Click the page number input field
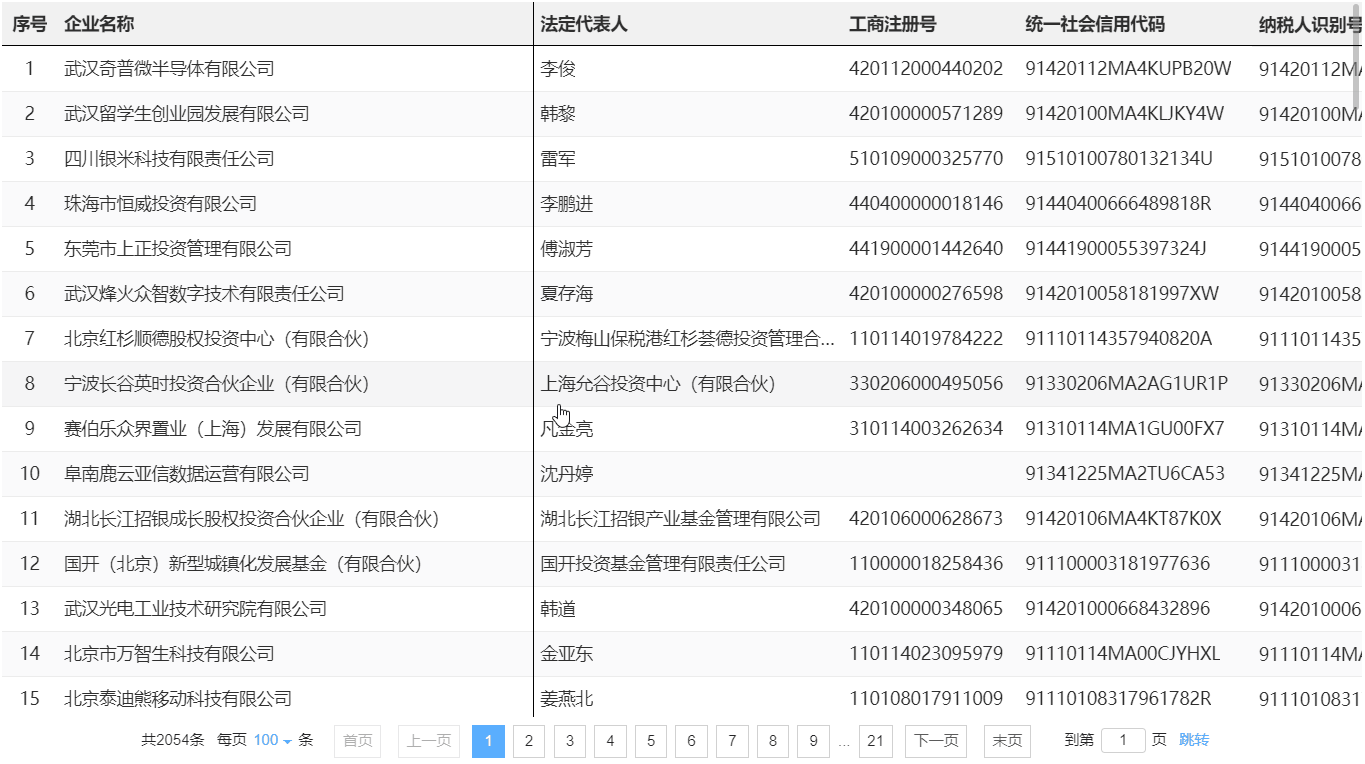Screen dimensions: 1365x764 (x=1123, y=741)
